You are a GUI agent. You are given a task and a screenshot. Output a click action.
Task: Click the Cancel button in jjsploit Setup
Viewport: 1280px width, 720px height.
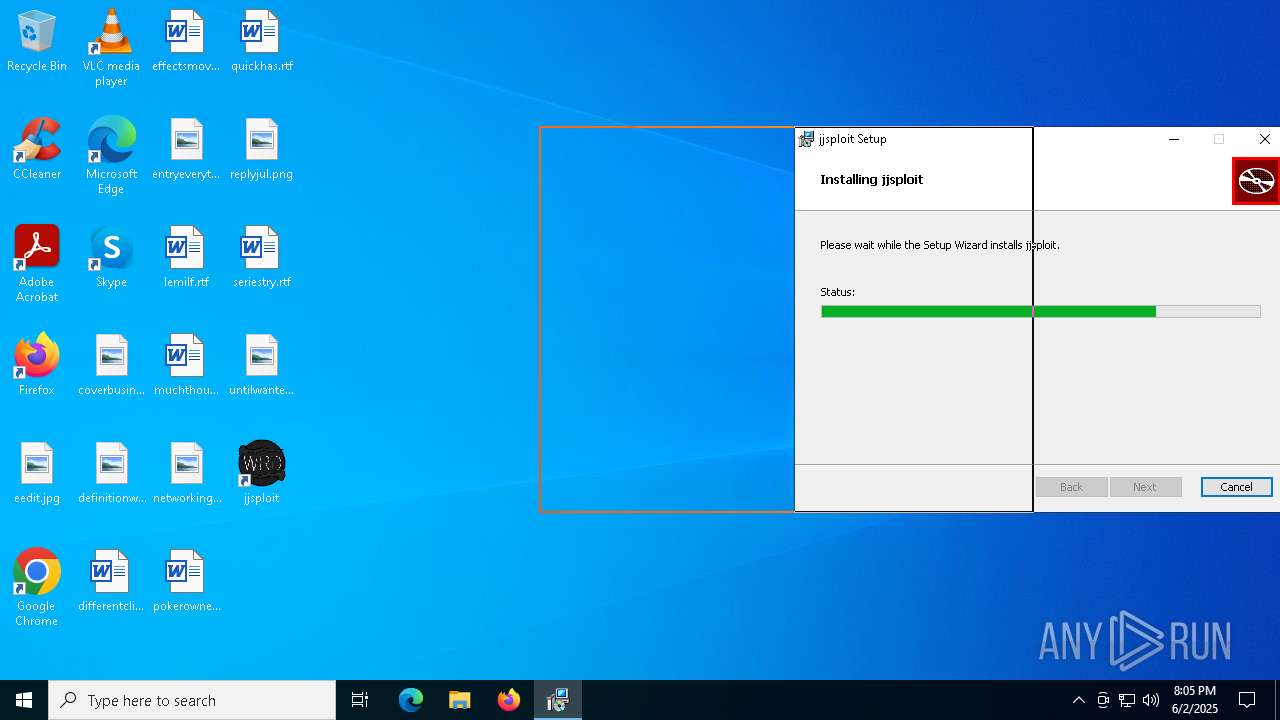tap(1236, 487)
